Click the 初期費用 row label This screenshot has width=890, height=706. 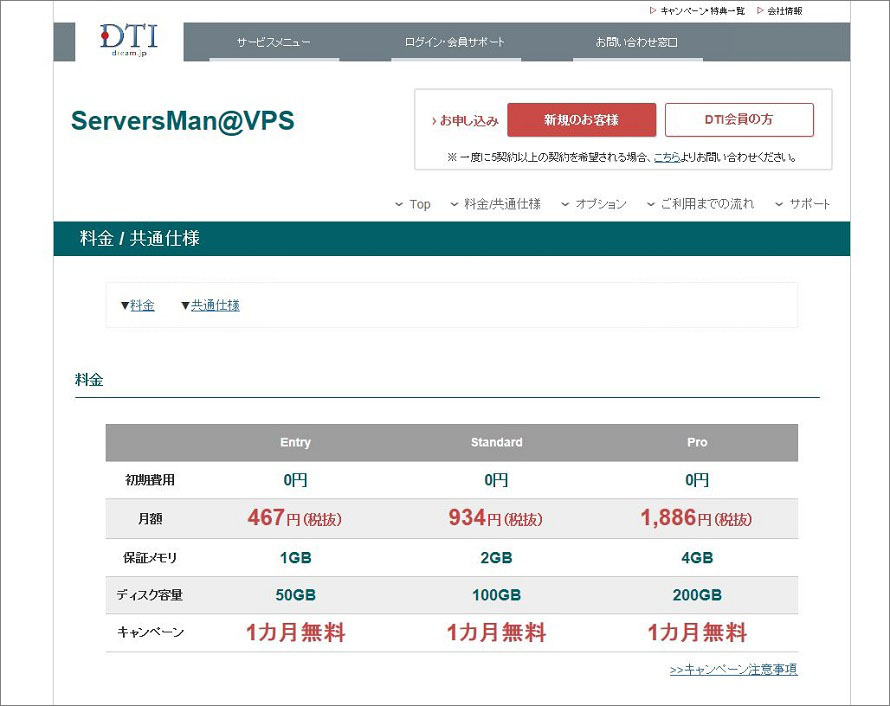coord(150,480)
